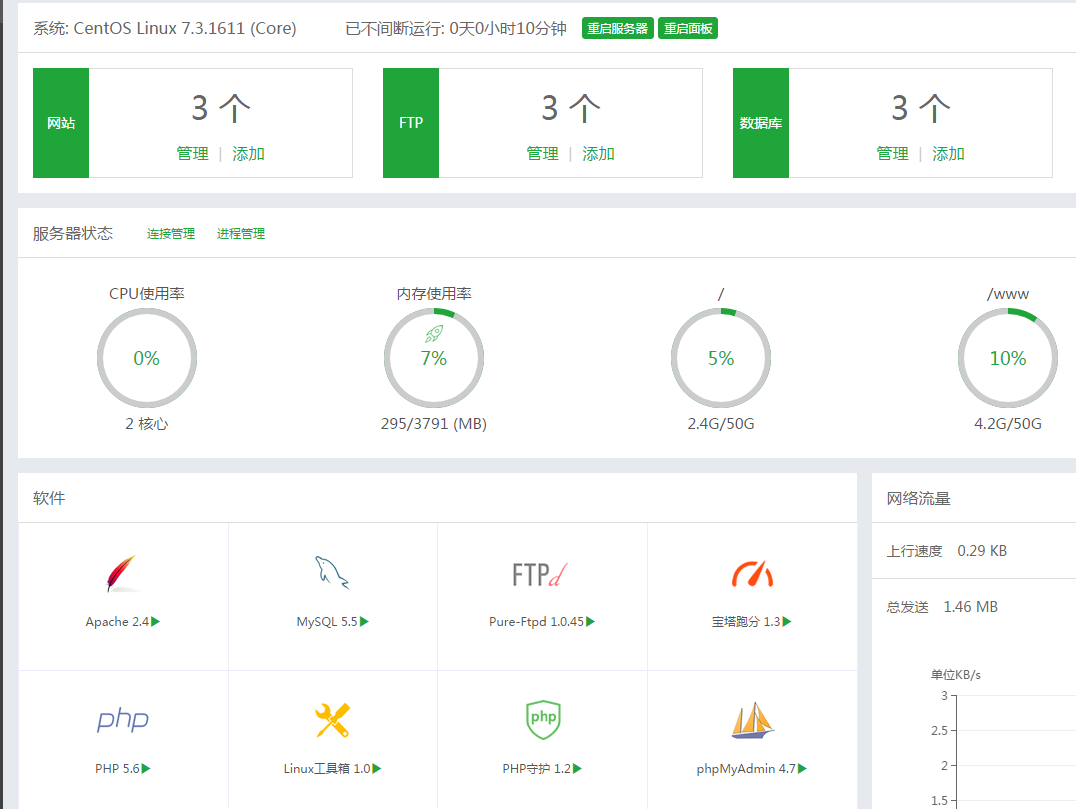Image resolution: width=1076 pixels, height=809 pixels.
Task: Click the green FTP tile
Action: click(411, 123)
